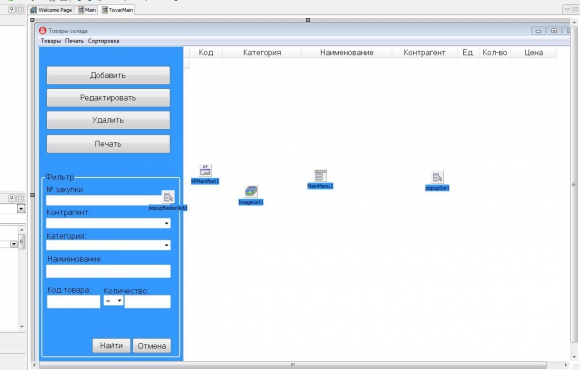Viewport: 580px width, 370px height.
Task: Click the Наименование input field
Action: point(108,271)
